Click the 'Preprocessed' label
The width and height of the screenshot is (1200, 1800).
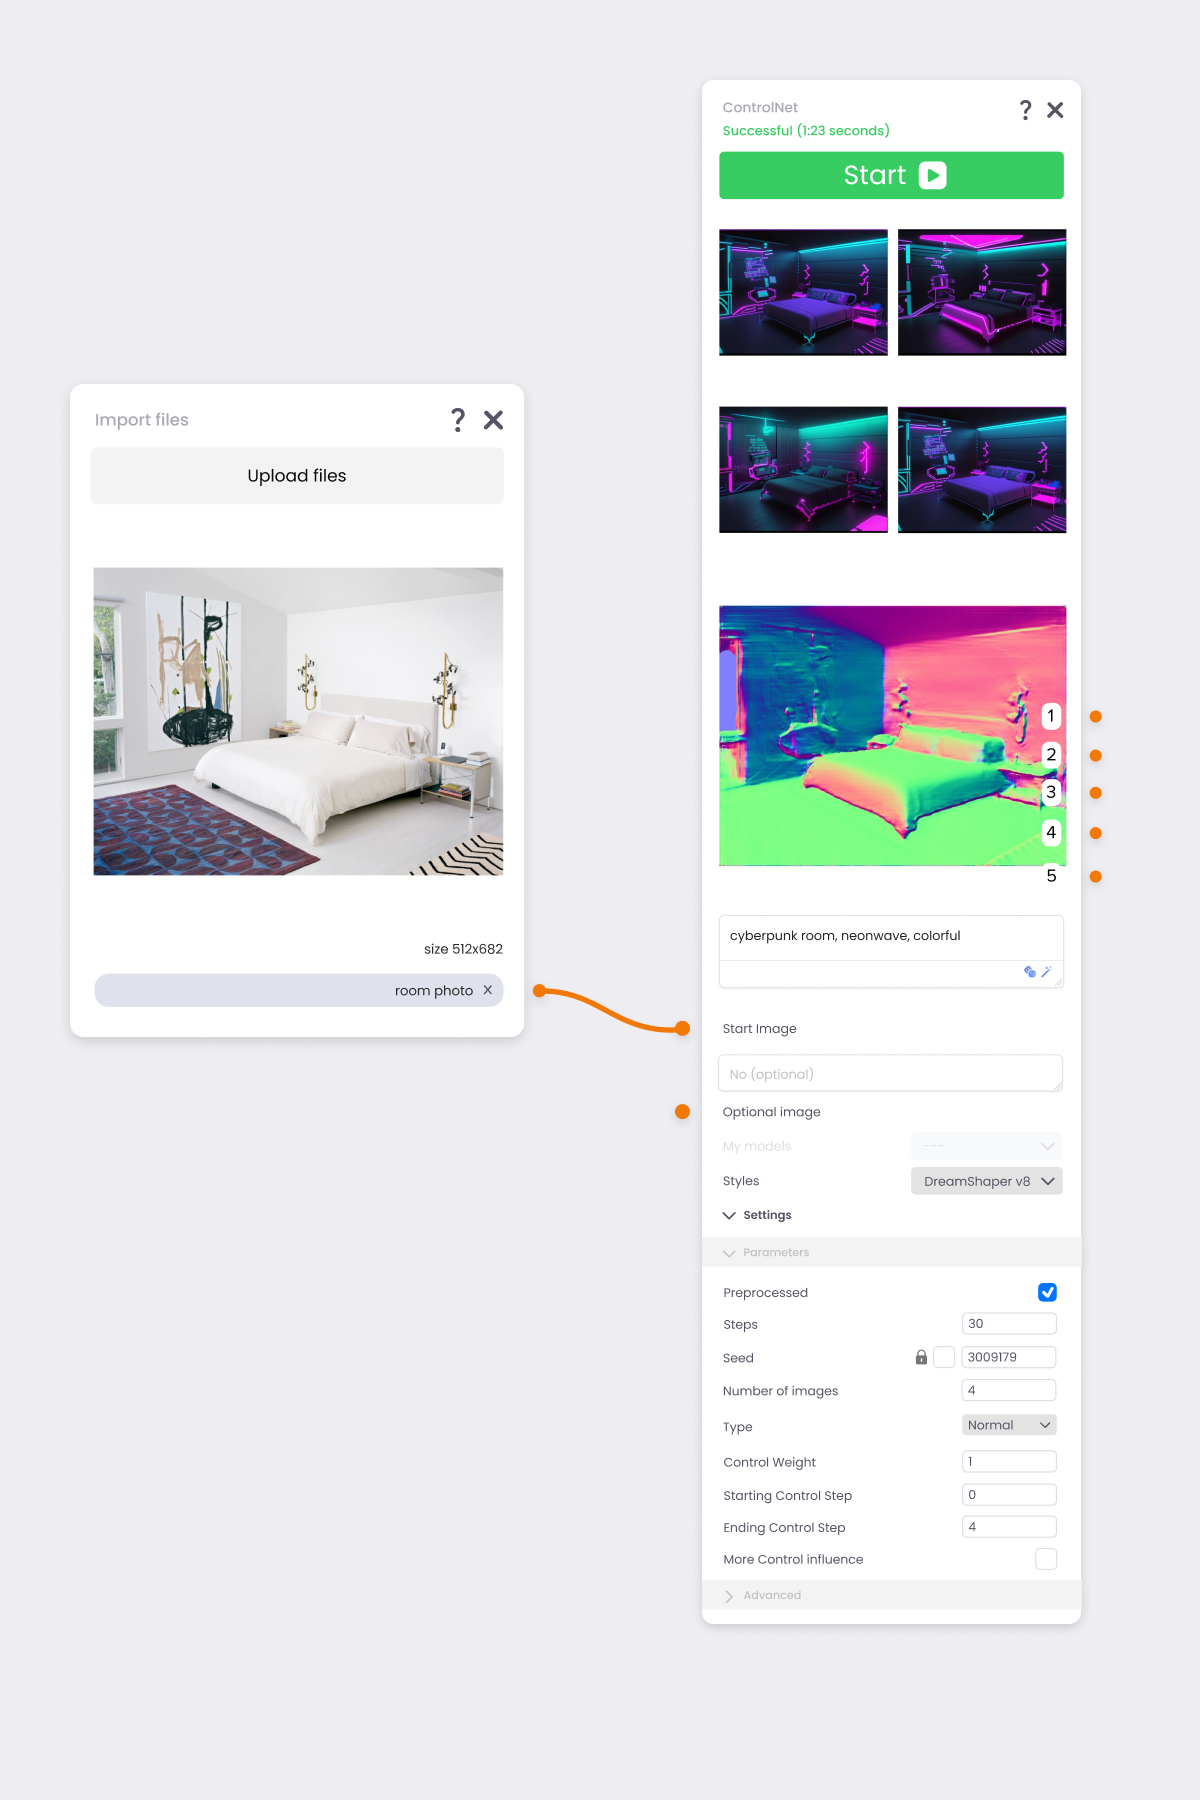coord(765,1292)
